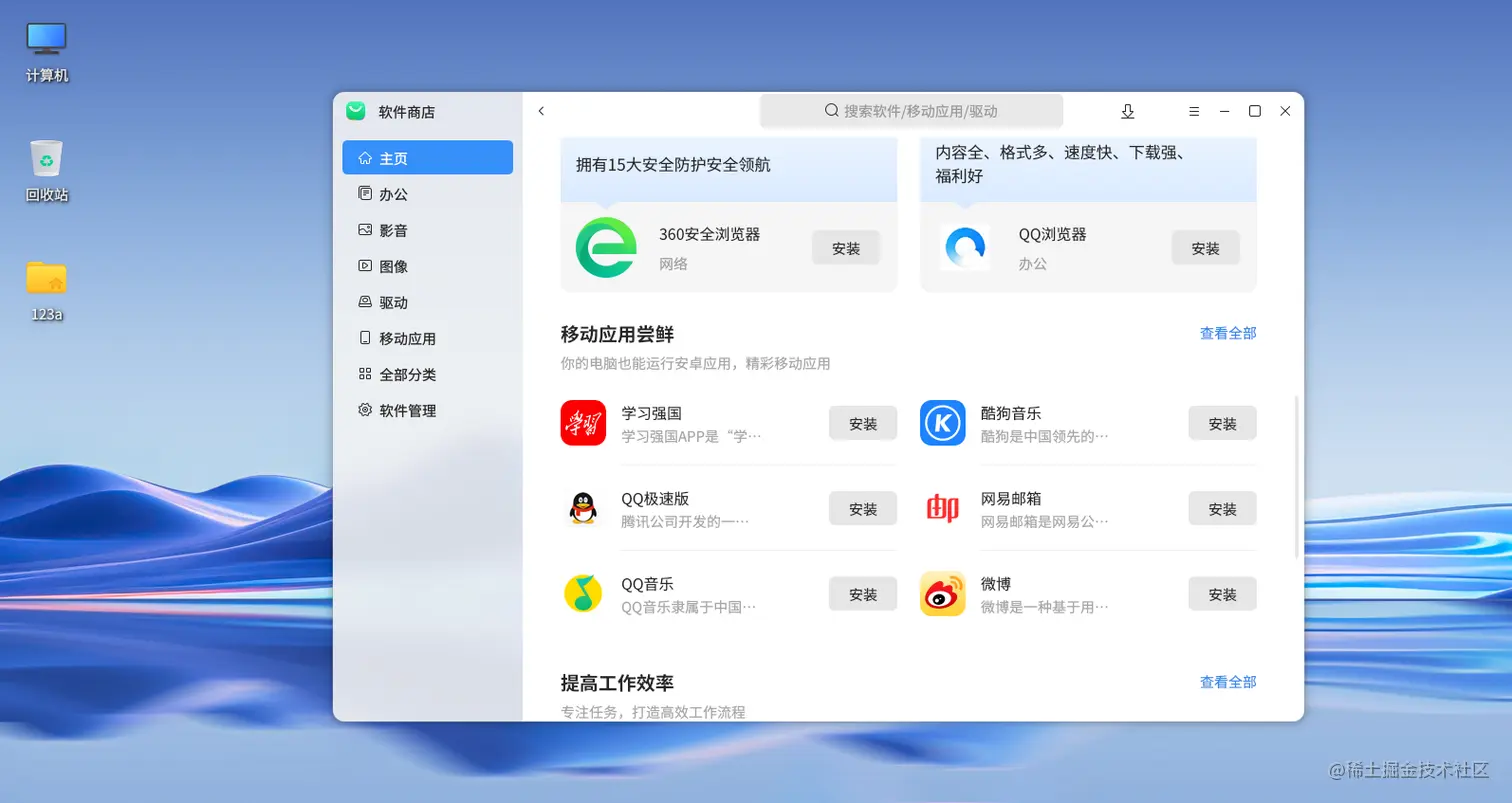Click the 360安全浏览器 name text
Image resolution: width=1512 pixels, height=803 pixels.
tap(709, 234)
